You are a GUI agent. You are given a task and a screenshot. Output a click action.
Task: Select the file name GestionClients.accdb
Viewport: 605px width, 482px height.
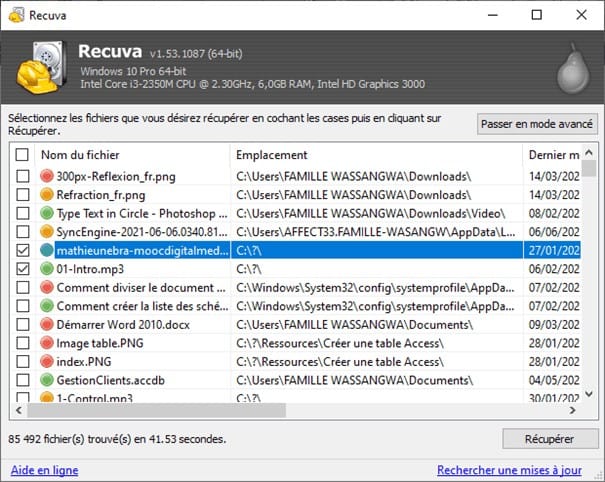110,380
